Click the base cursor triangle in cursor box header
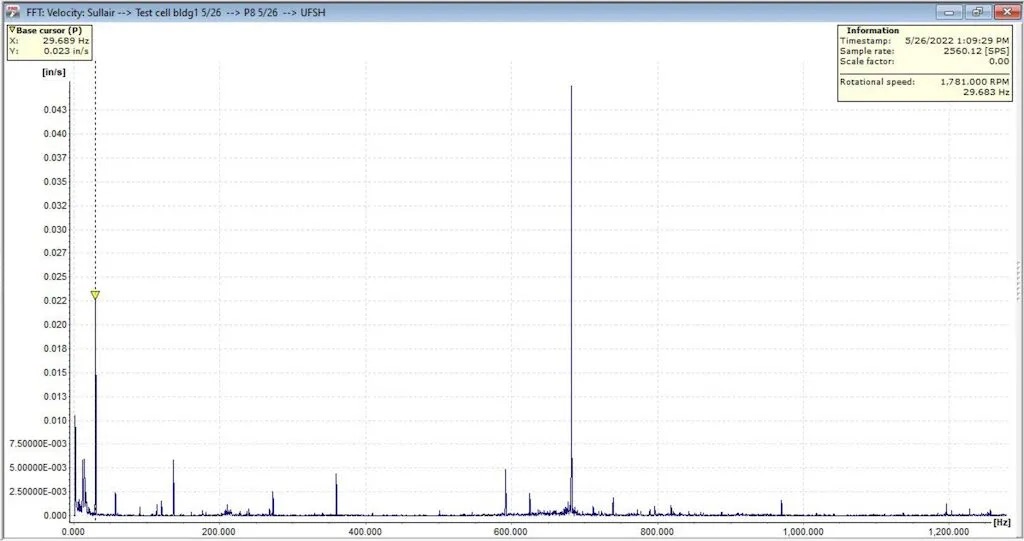The height and width of the screenshot is (541, 1024). 12,30
